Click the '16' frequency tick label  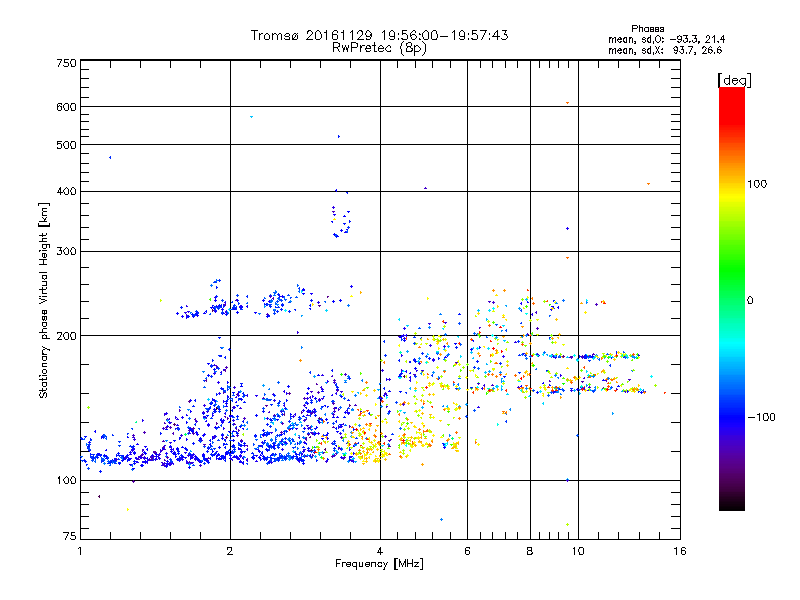click(680, 551)
